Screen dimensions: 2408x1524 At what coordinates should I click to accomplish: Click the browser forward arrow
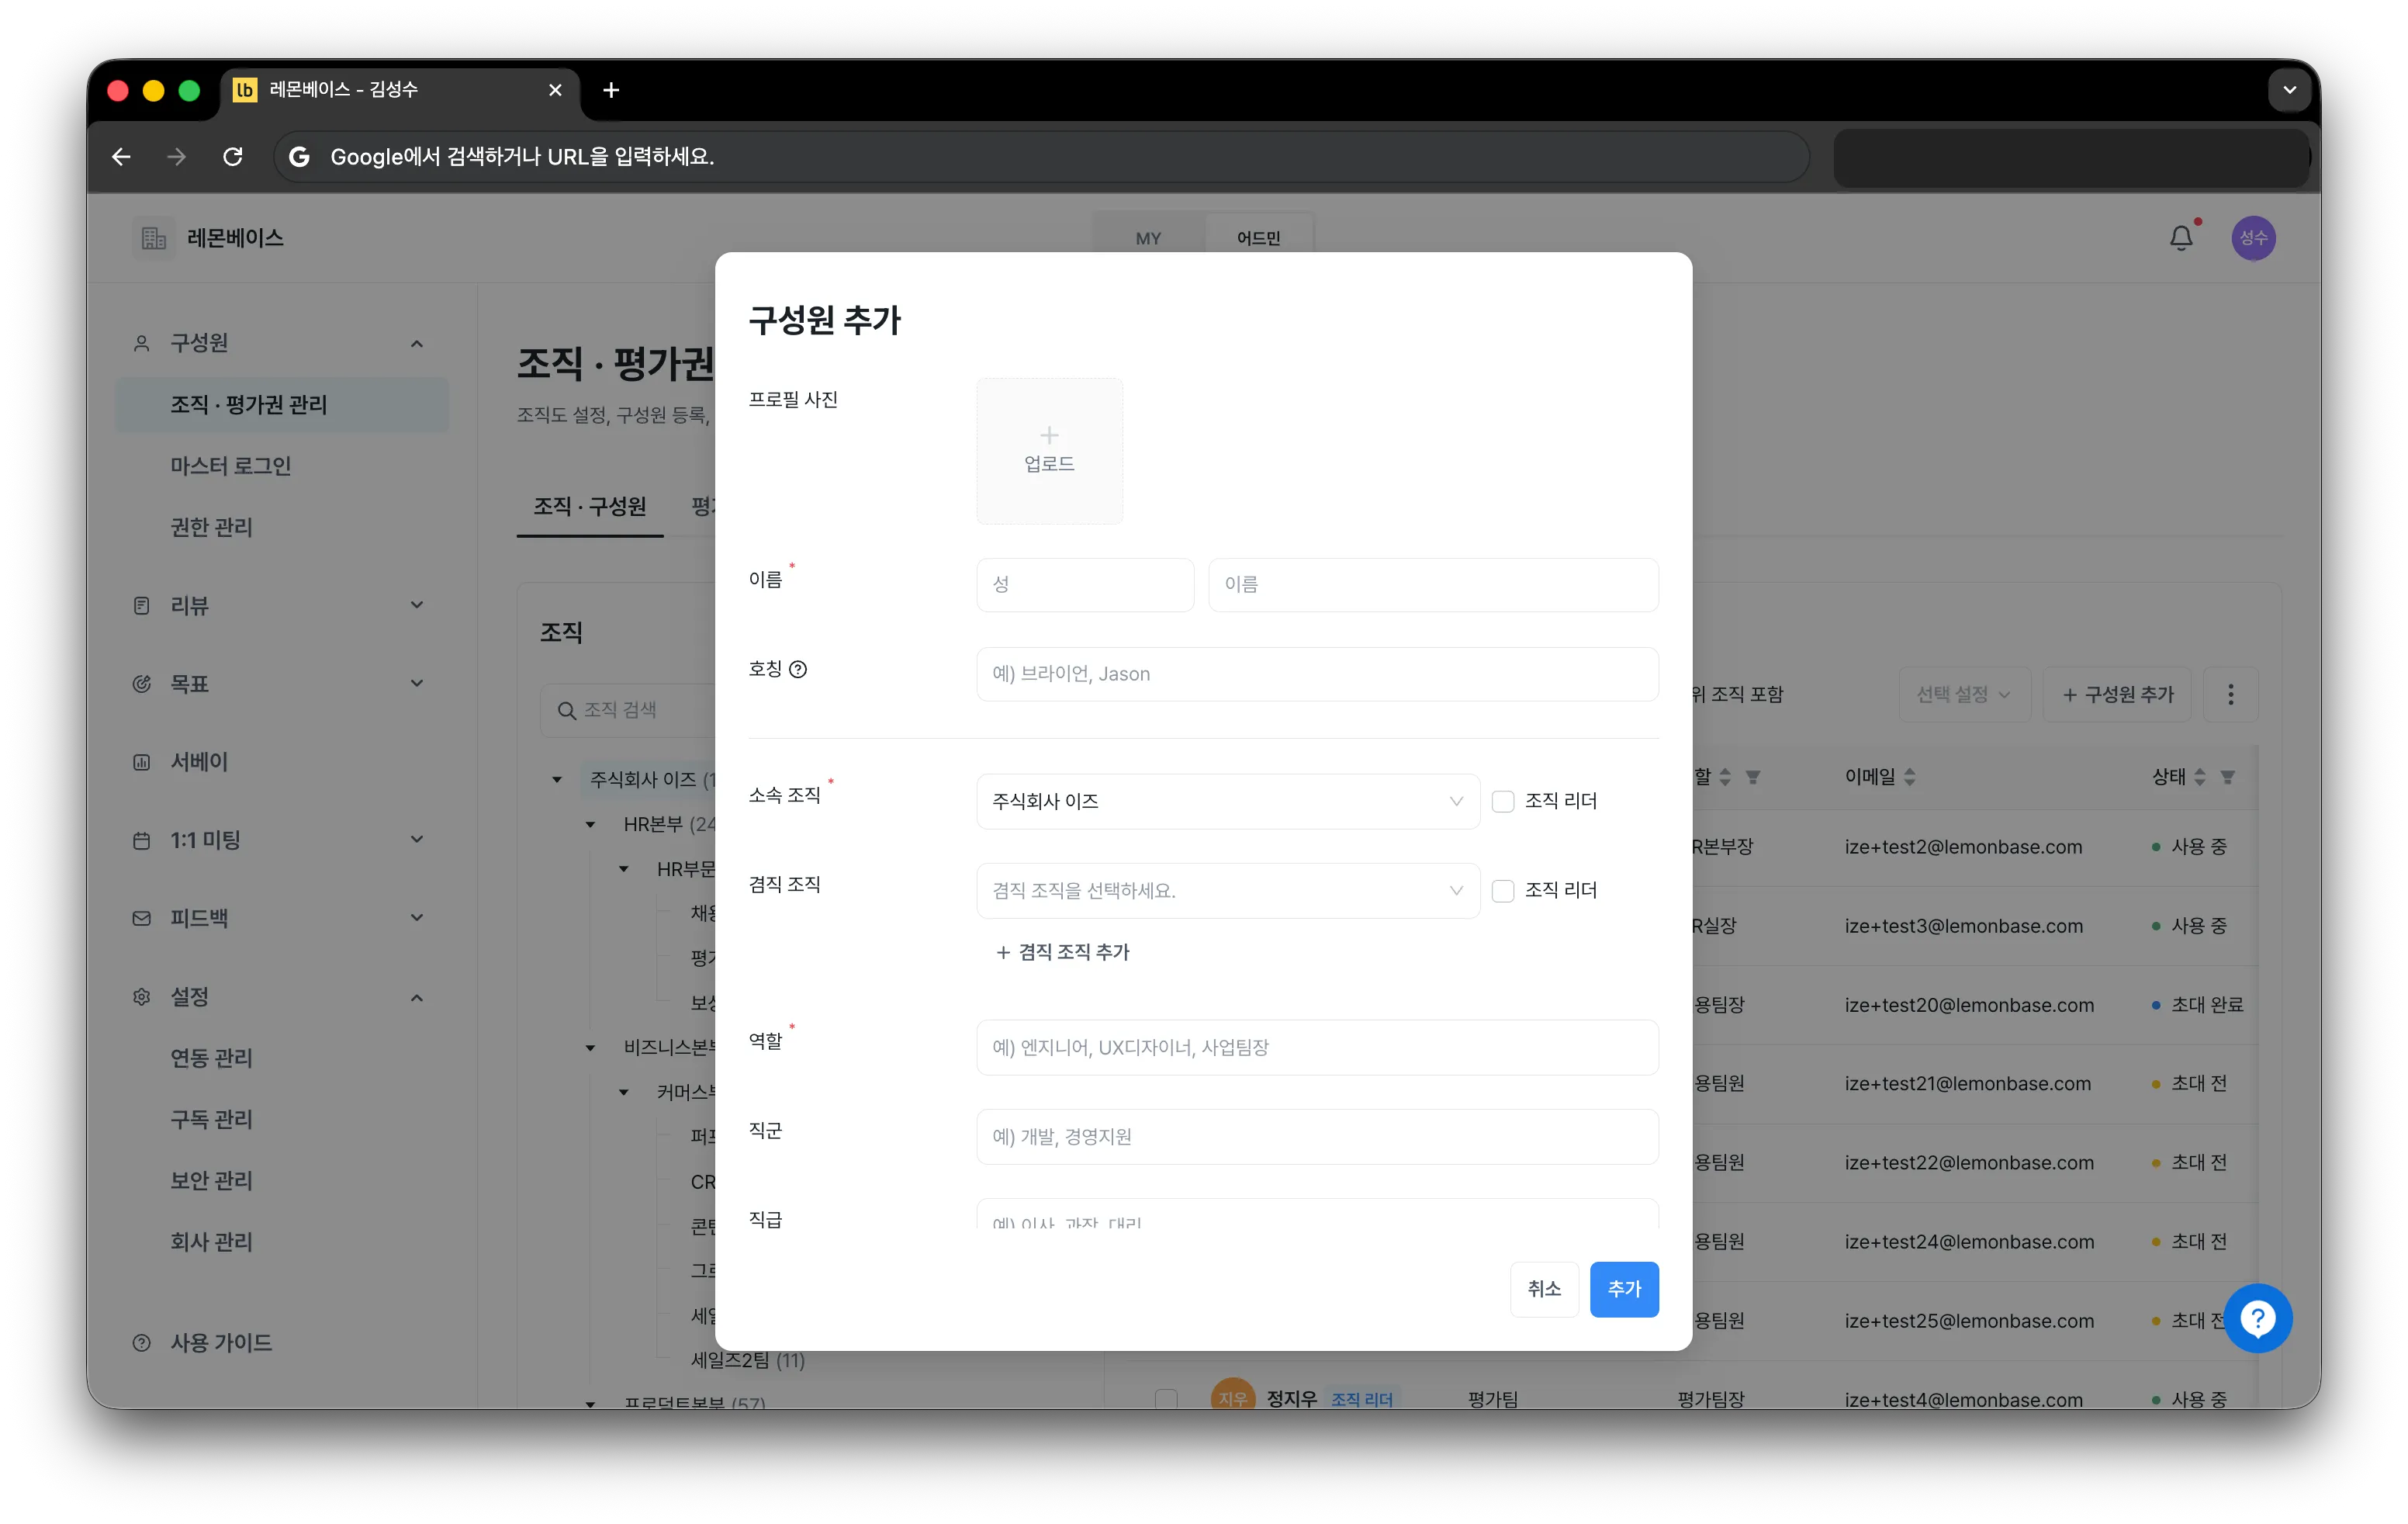click(x=176, y=156)
